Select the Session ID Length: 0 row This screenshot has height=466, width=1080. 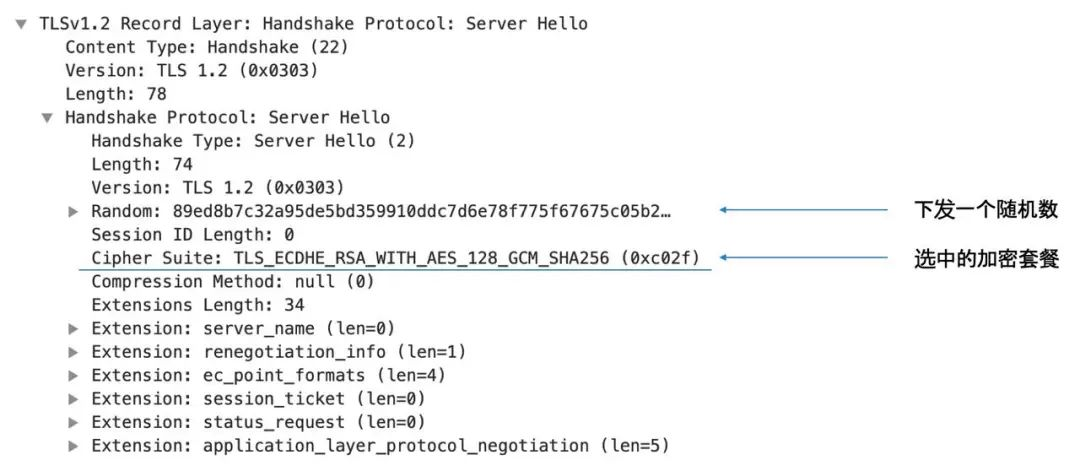[192, 235]
